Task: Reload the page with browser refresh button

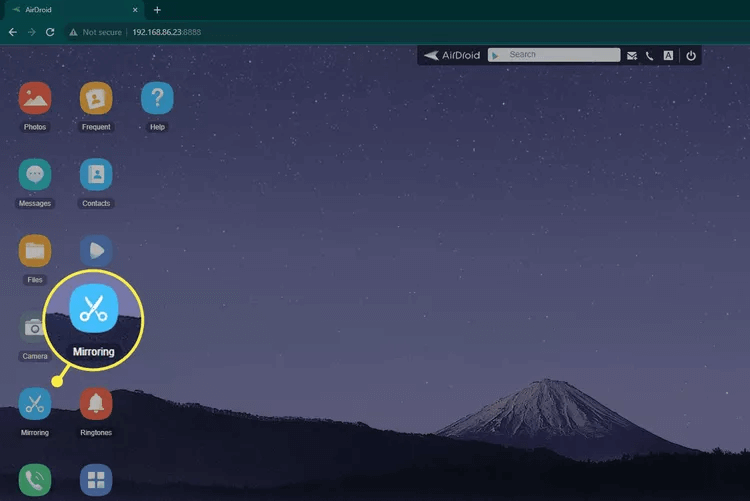Action: coord(50,32)
